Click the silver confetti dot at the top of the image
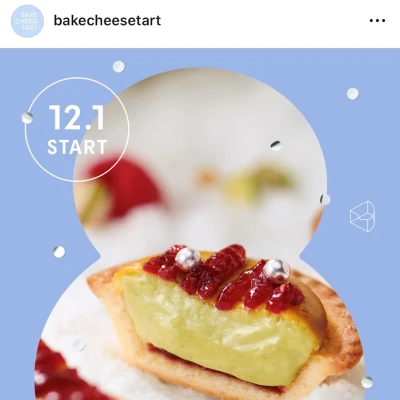 tap(119, 67)
